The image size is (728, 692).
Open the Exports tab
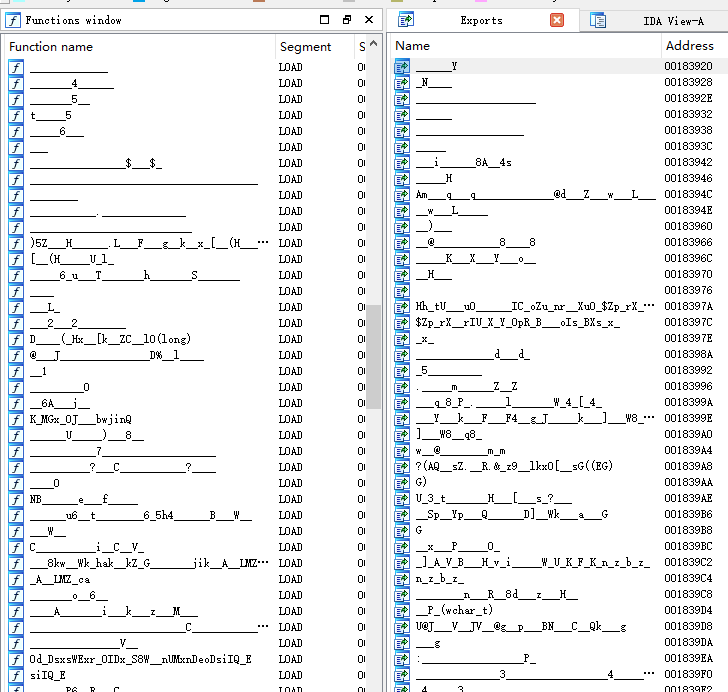(481, 20)
